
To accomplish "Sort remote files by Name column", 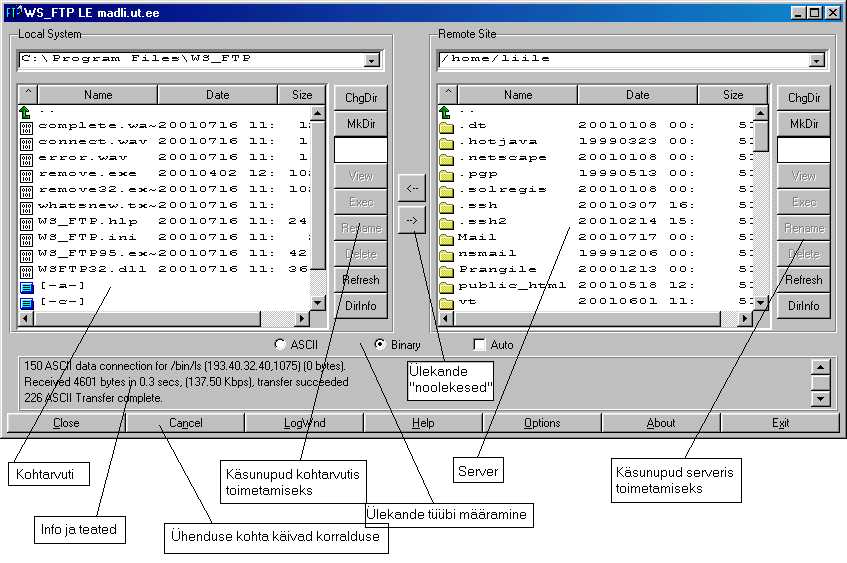I will [518, 95].
